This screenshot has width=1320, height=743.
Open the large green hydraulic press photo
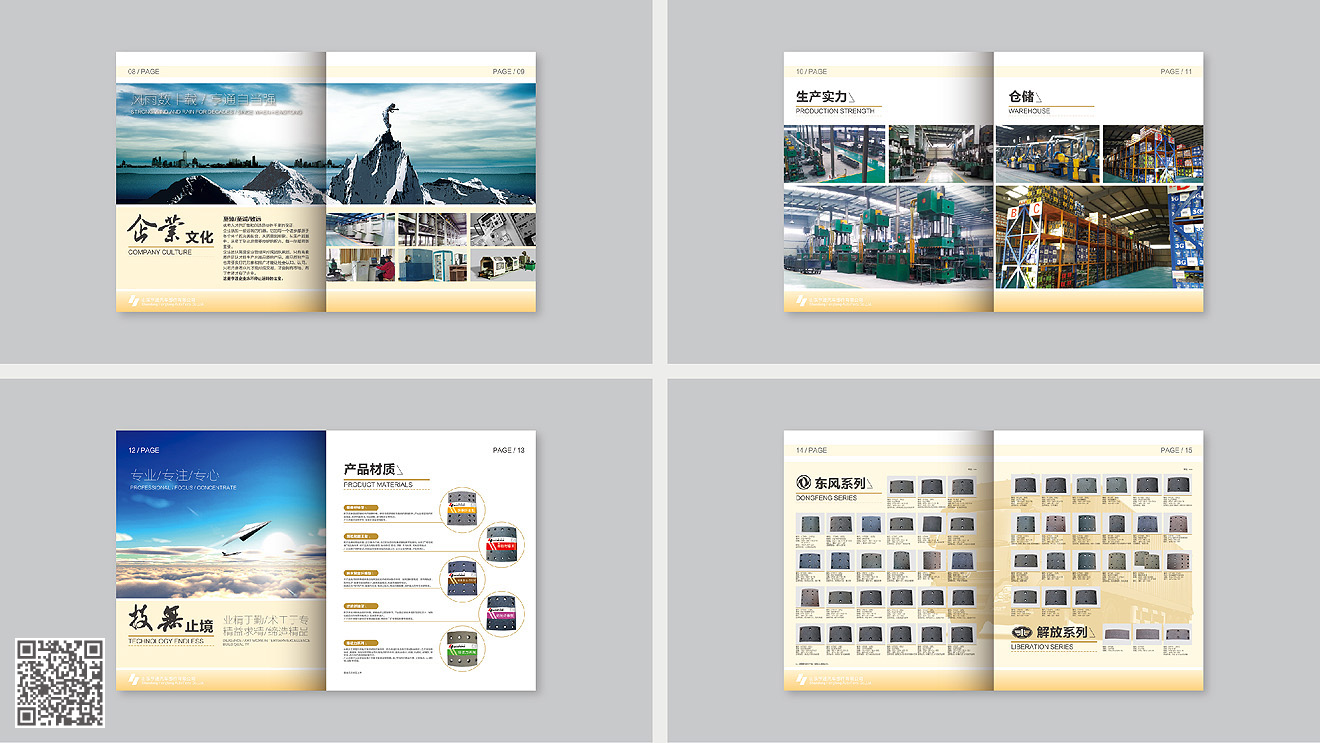pyautogui.click(x=888, y=236)
